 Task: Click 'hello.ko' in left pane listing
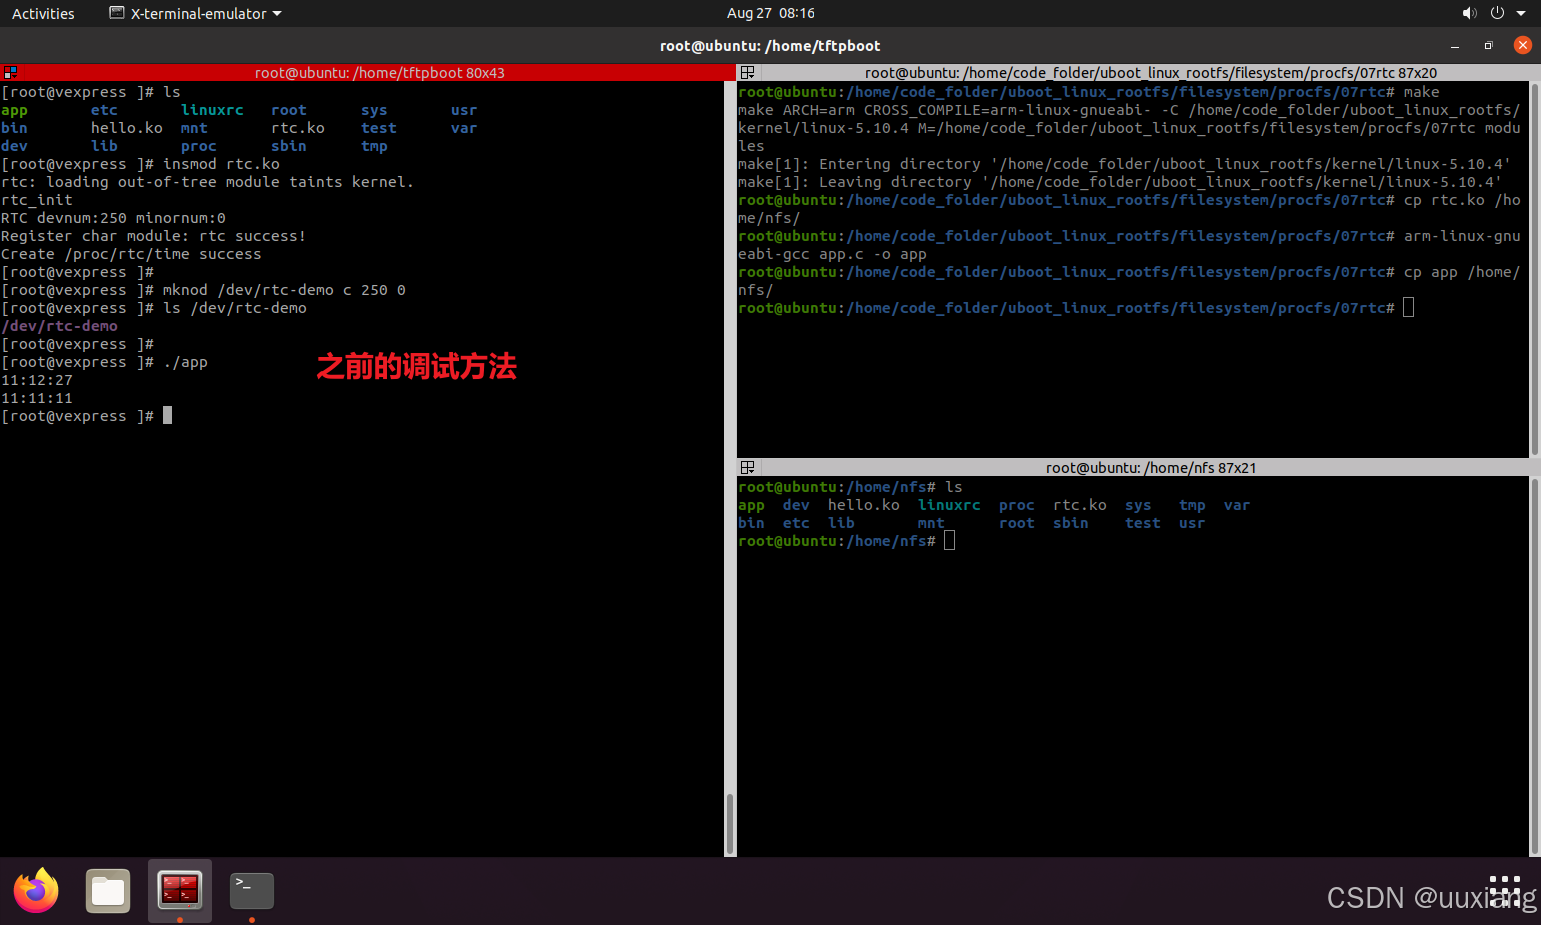(x=127, y=128)
